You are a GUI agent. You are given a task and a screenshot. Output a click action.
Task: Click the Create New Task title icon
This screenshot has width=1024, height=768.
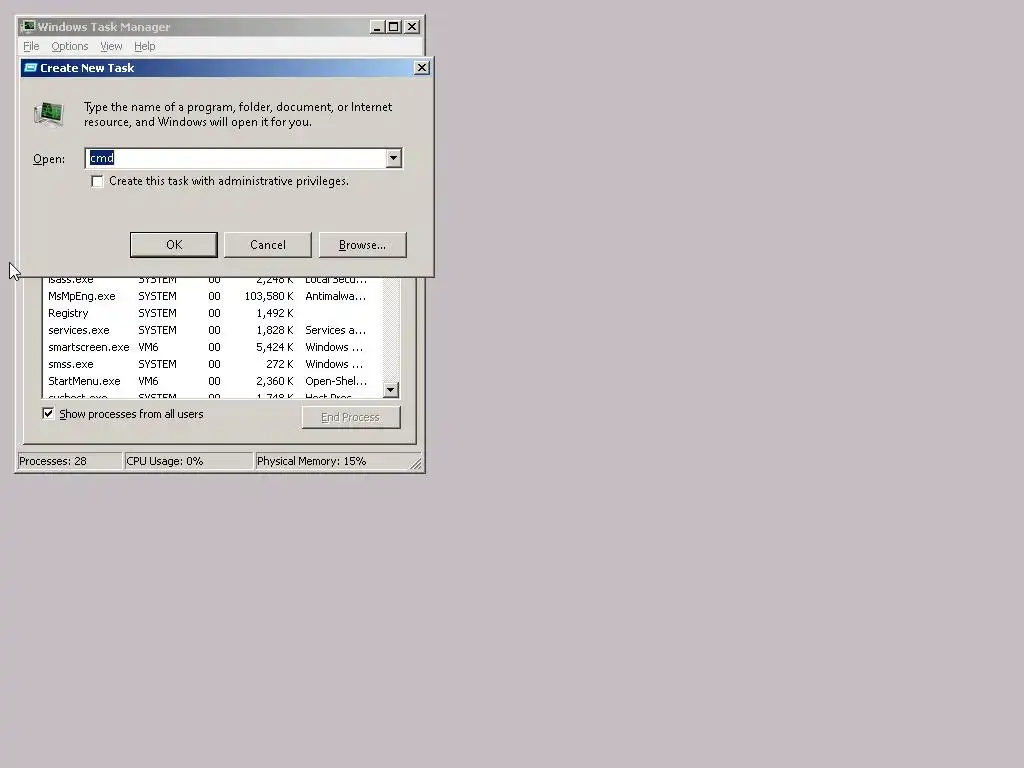coord(31,68)
